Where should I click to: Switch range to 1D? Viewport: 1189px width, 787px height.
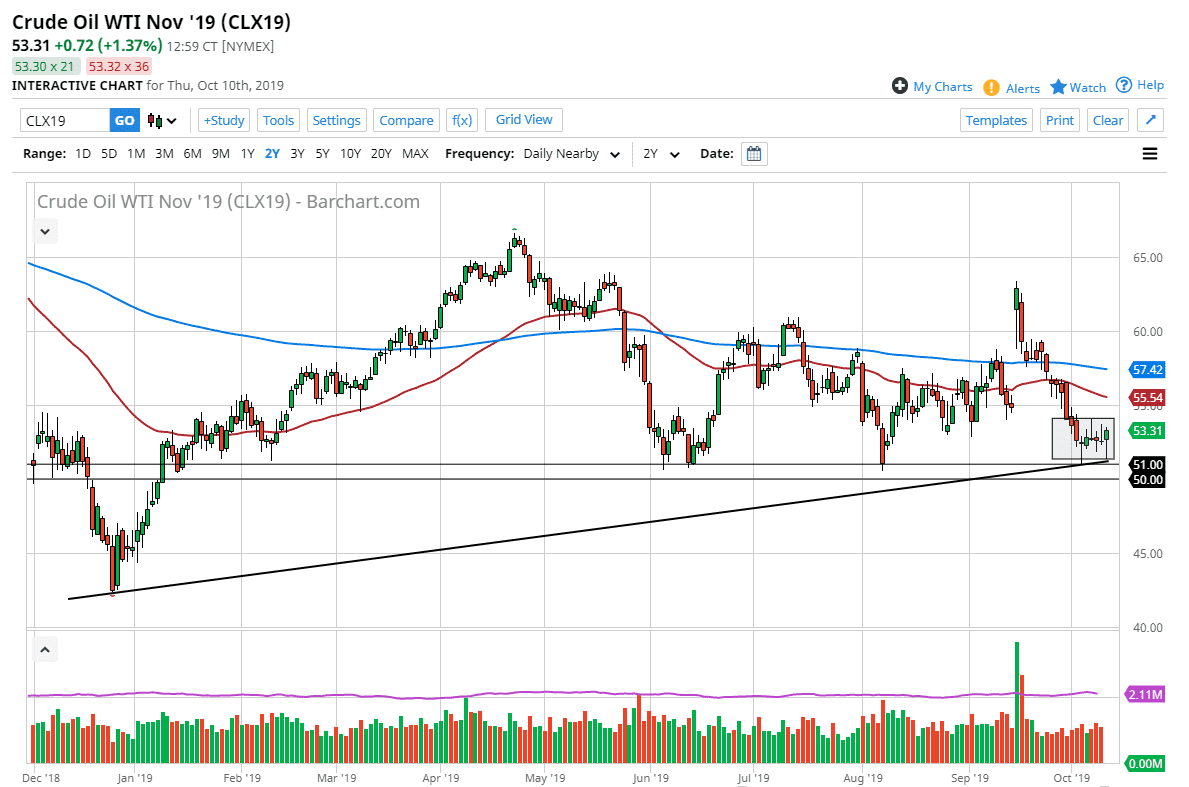point(83,153)
